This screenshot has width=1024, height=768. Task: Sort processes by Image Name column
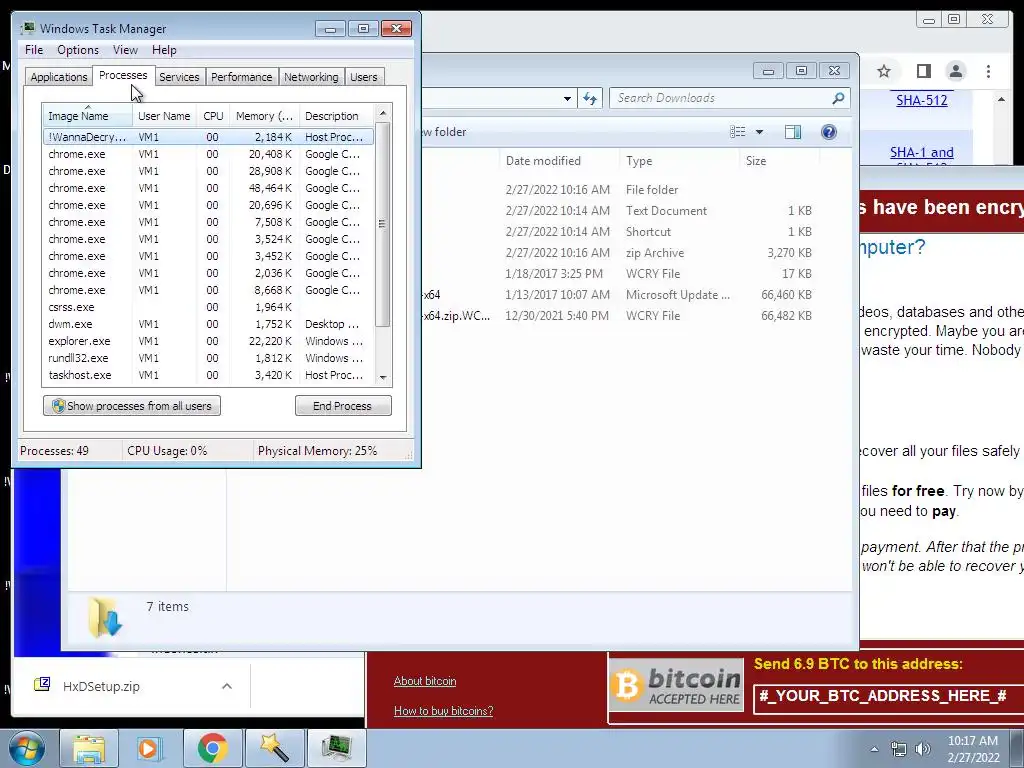pyautogui.click(x=88, y=116)
